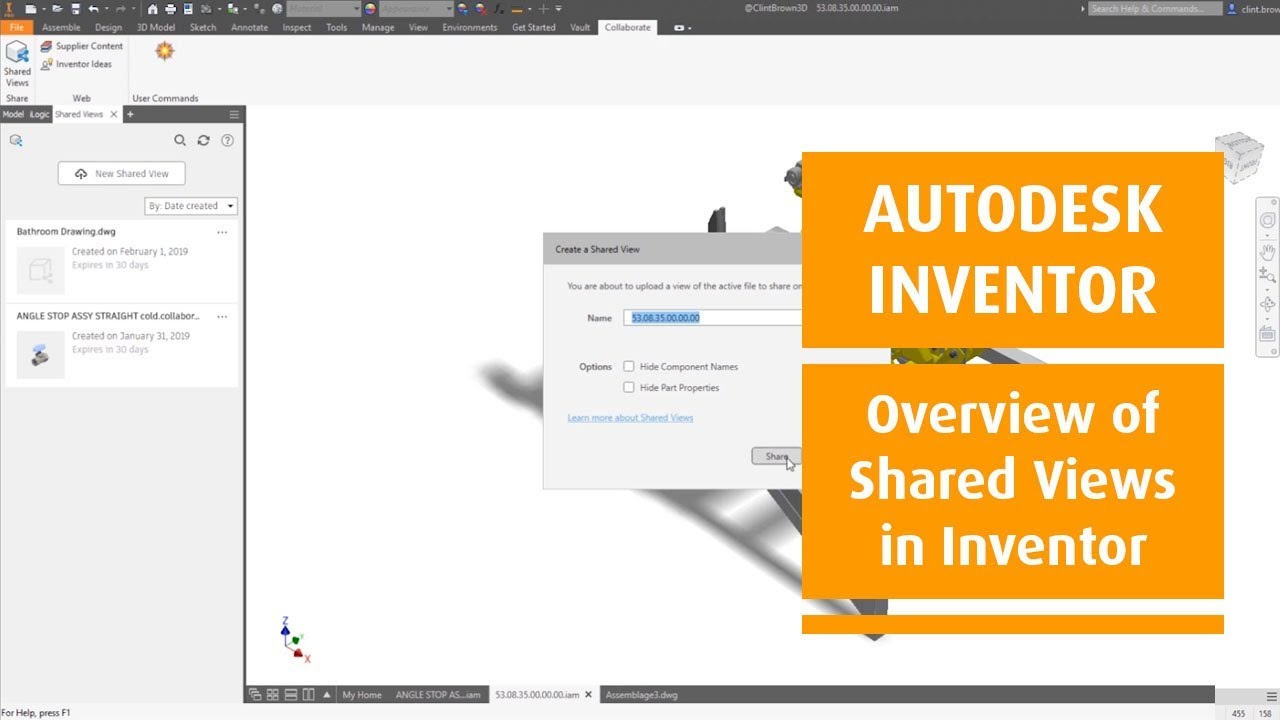Select the ANGLE STOP ASSY STRAIGHT thumbnail
1280x720 pixels.
(x=41, y=355)
